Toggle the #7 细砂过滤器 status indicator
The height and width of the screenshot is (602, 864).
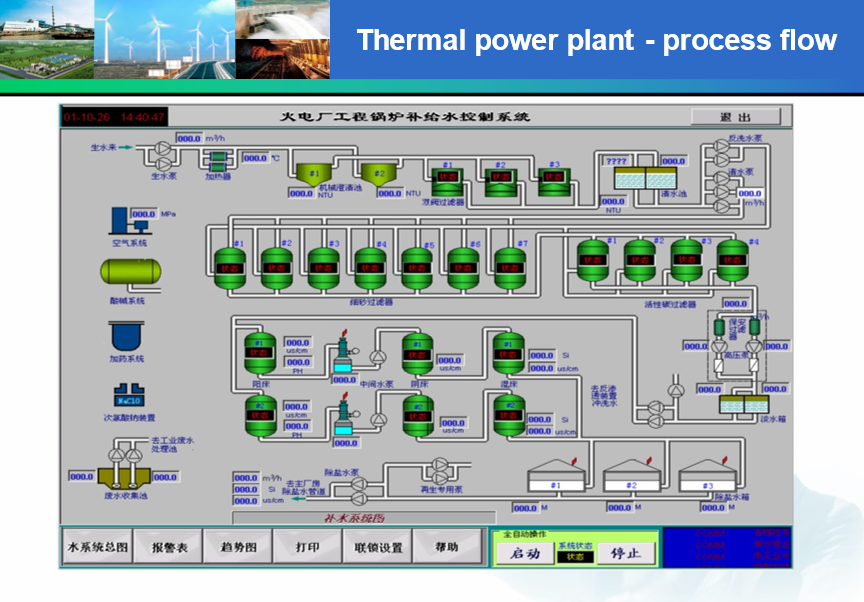509,267
